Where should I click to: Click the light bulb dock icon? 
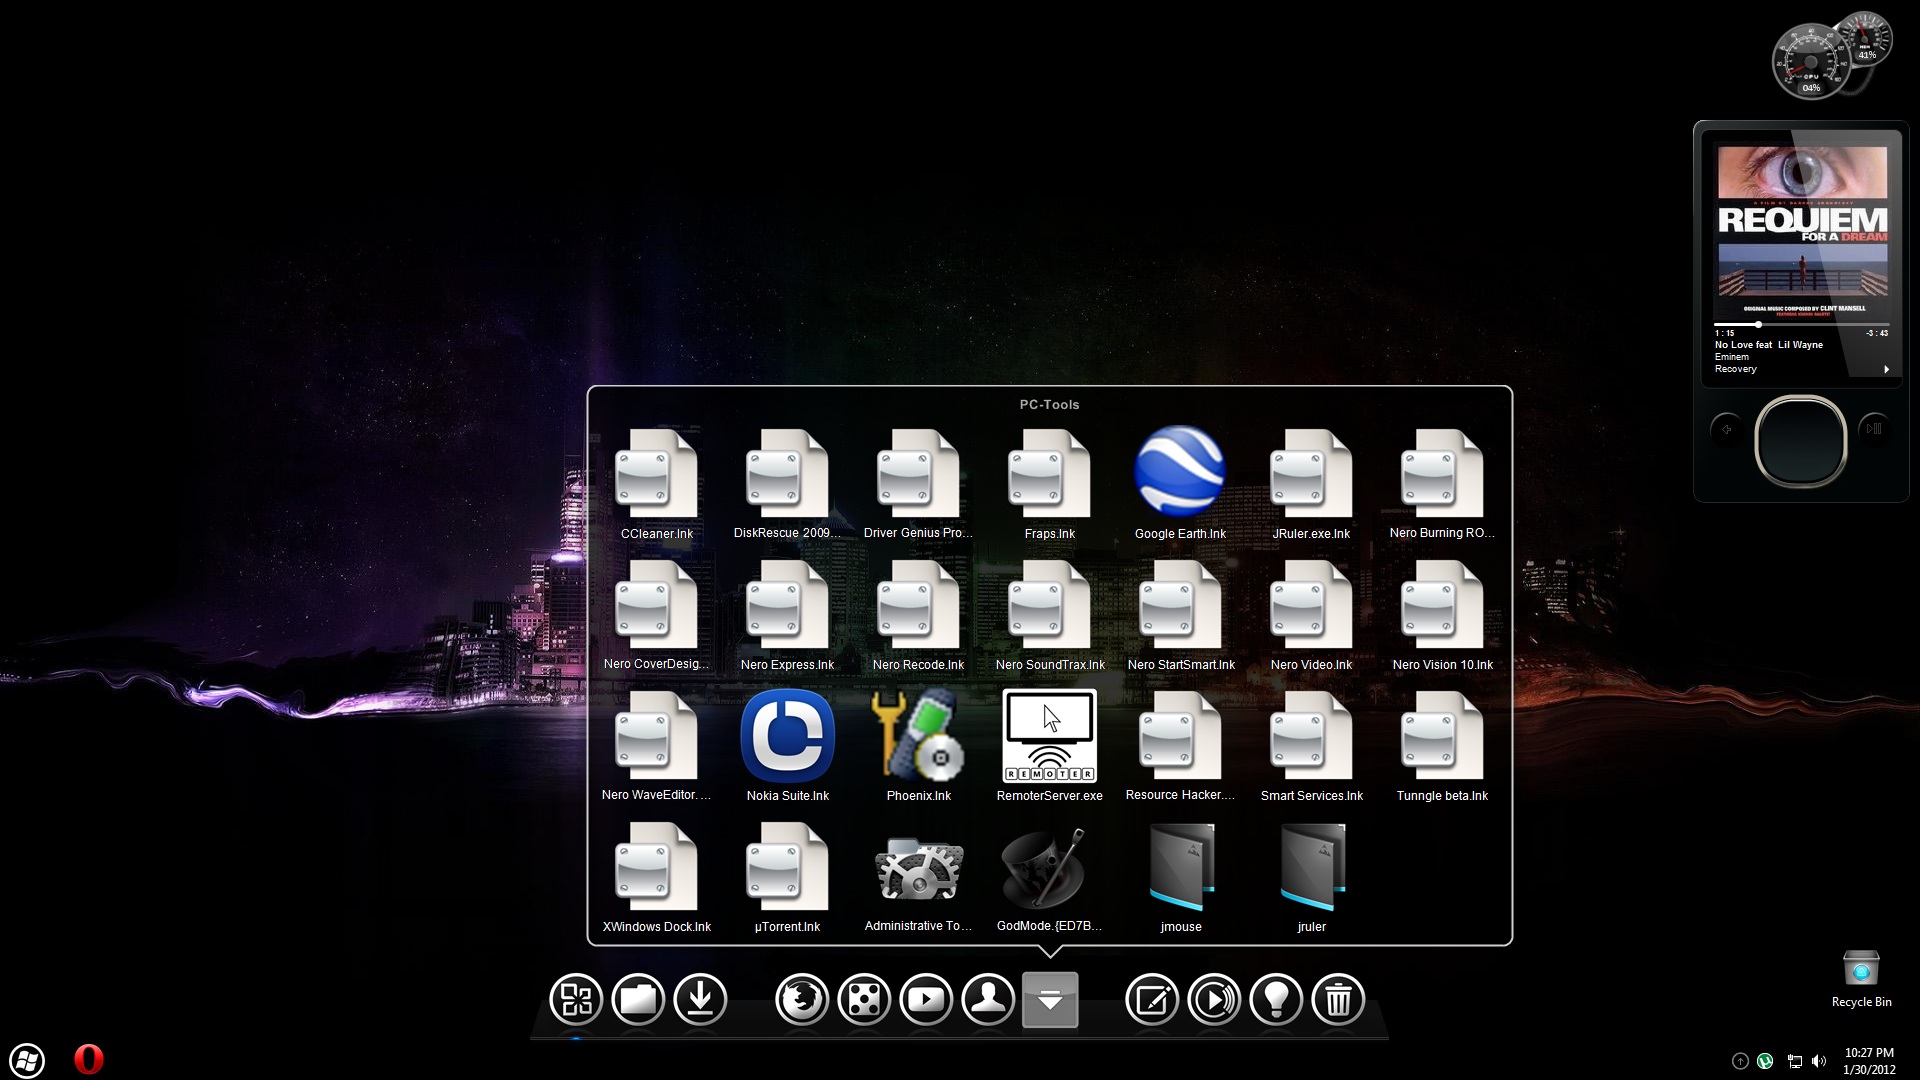click(1276, 999)
